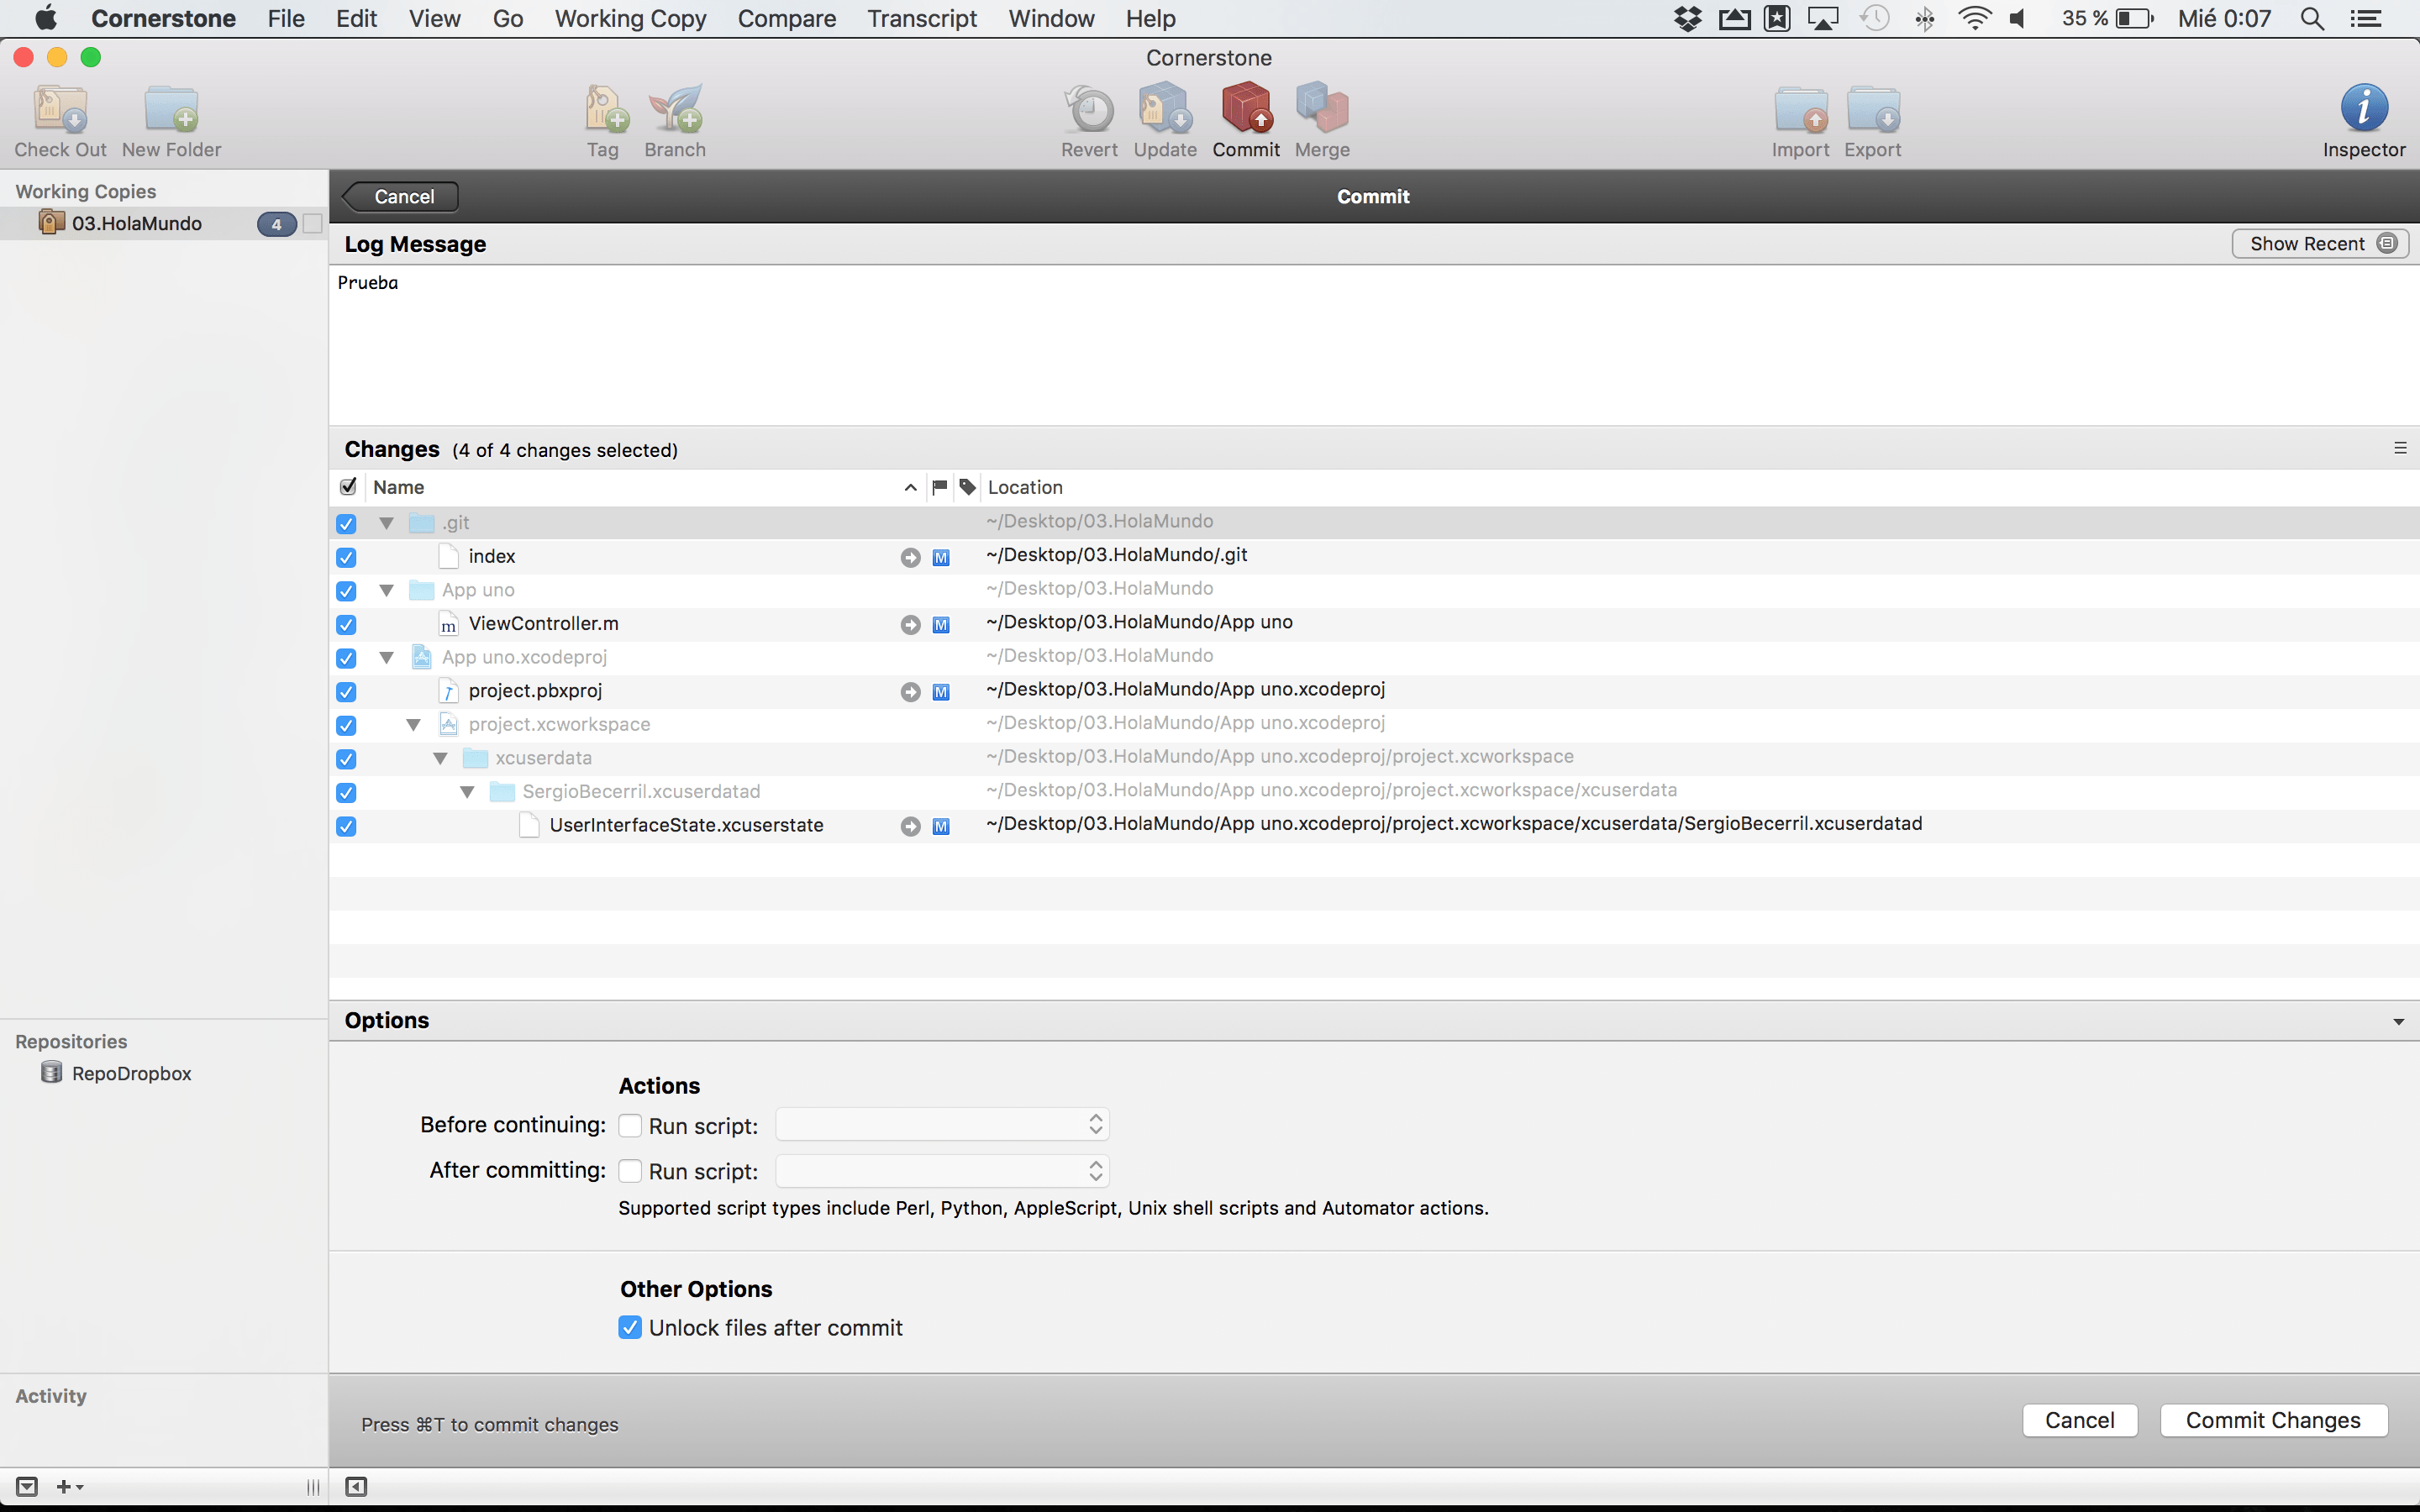Click the M status badge for ViewController.m
Image resolution: width=2420 pixels, height=1512 pixels.
coord(941,625)
